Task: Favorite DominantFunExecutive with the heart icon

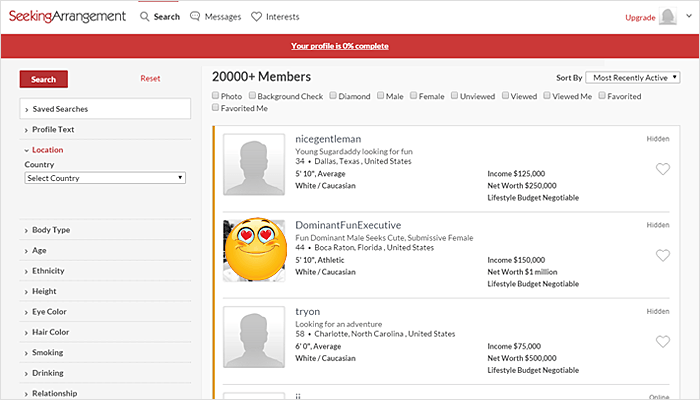Action: click(x=663, y=255)
